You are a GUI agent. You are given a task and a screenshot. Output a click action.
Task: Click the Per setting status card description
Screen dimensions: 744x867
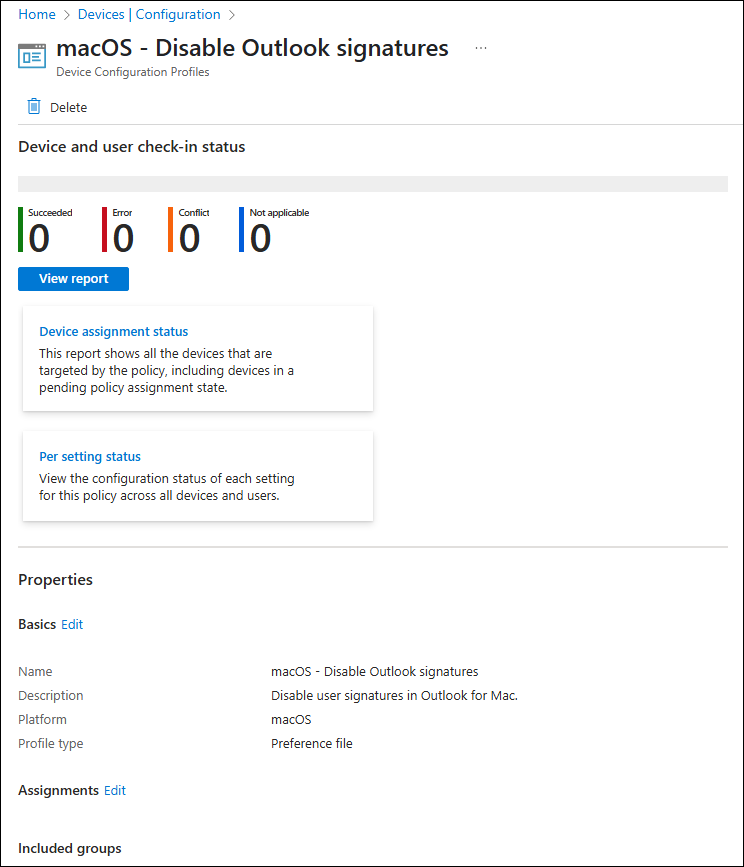[x=167, y=487]
